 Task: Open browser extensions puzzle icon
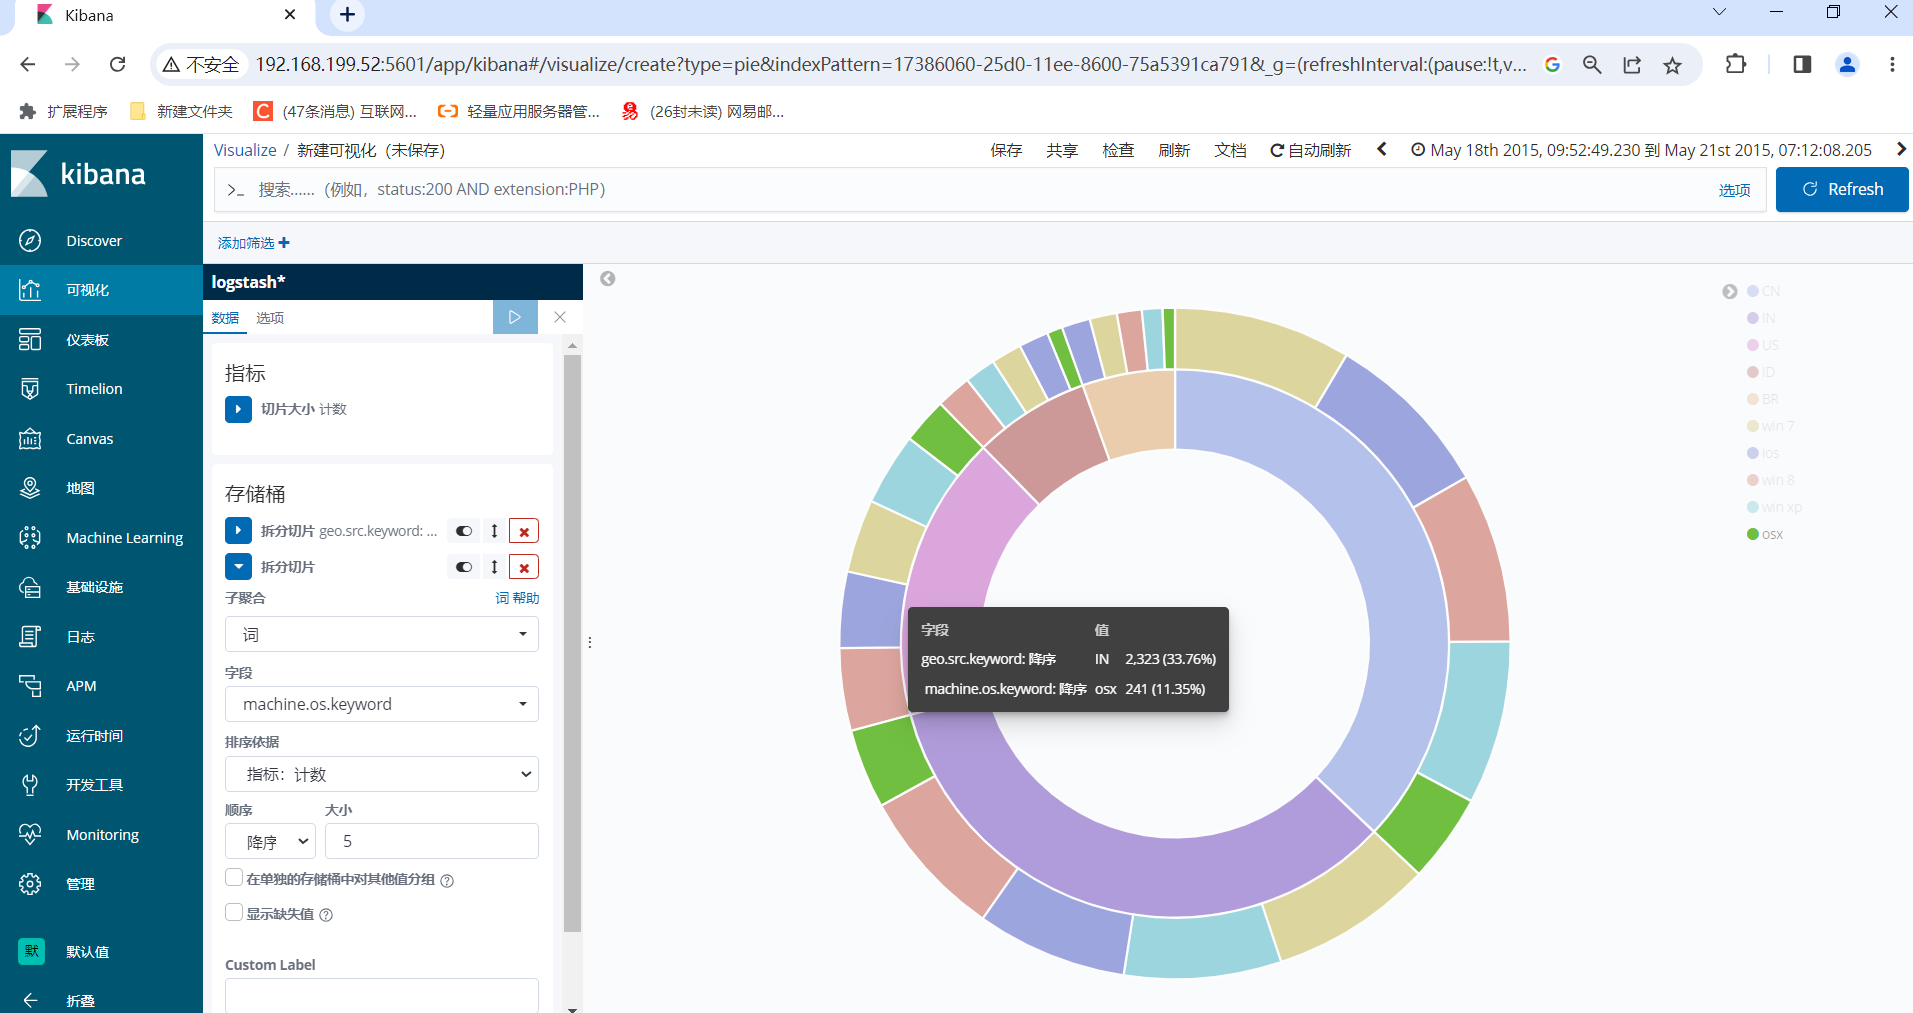pos(1736,64)
